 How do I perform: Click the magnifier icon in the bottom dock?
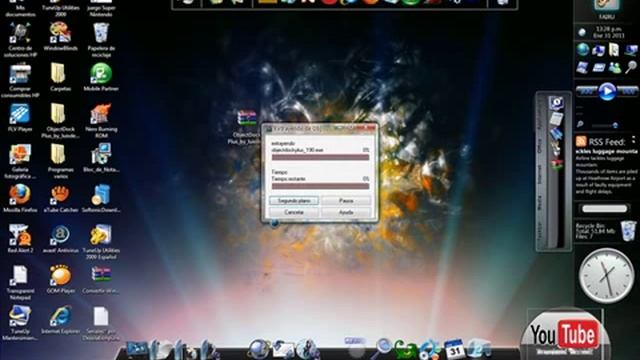(x=383, y=348)
